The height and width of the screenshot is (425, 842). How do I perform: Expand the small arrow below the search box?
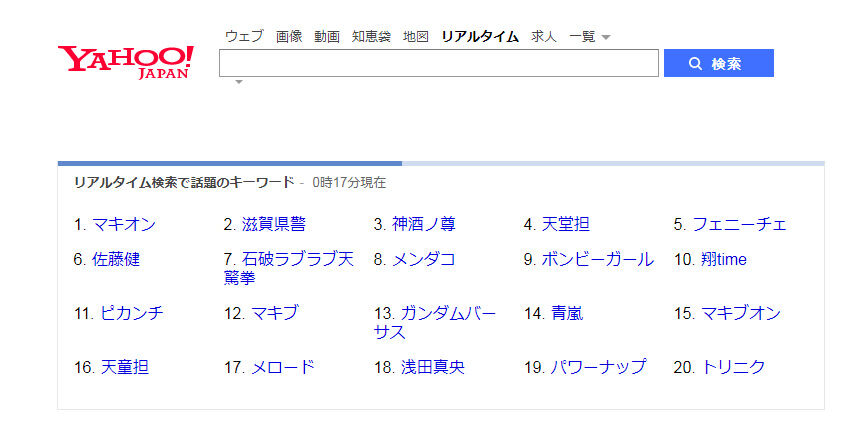point(239,82)
